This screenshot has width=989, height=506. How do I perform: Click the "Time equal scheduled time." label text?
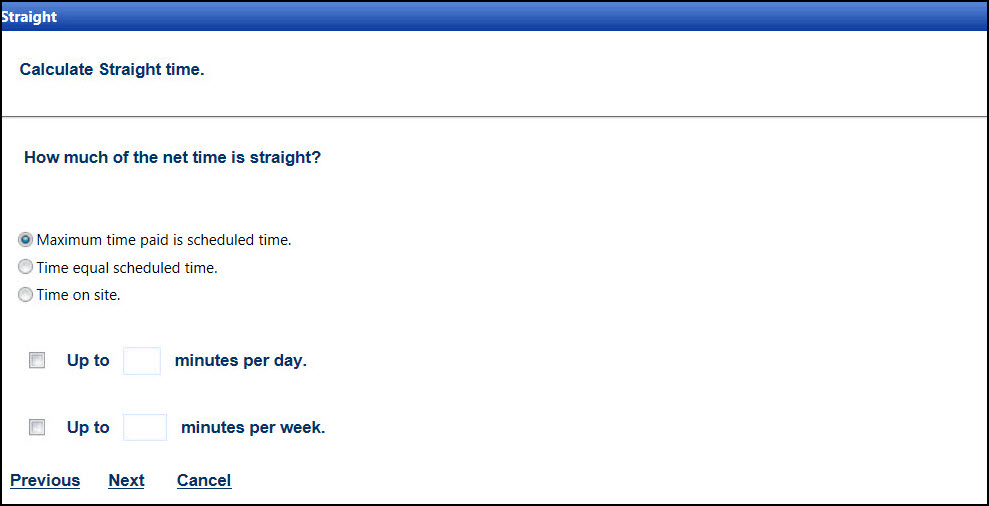[127, 268]
